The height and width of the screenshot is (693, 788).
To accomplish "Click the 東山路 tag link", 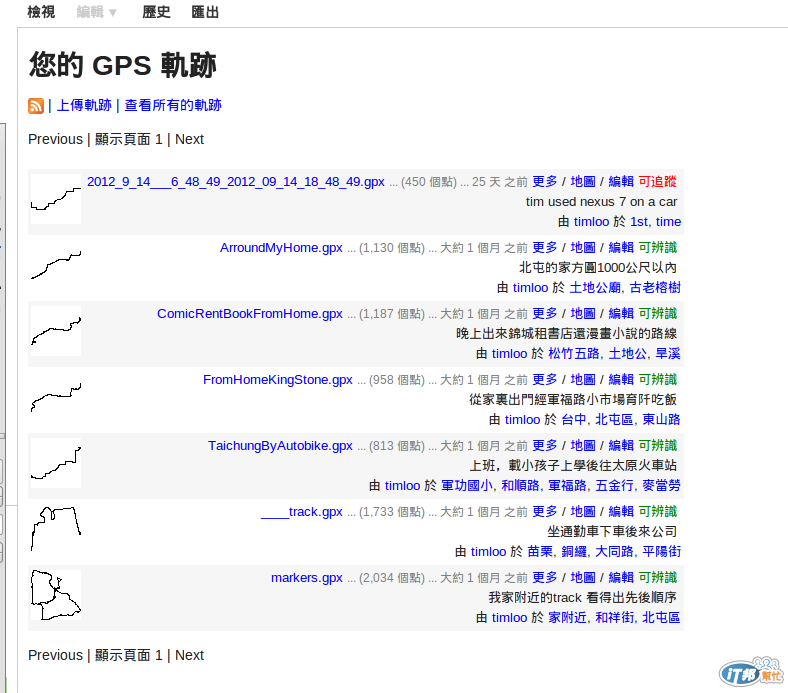I will pos(661,420).
